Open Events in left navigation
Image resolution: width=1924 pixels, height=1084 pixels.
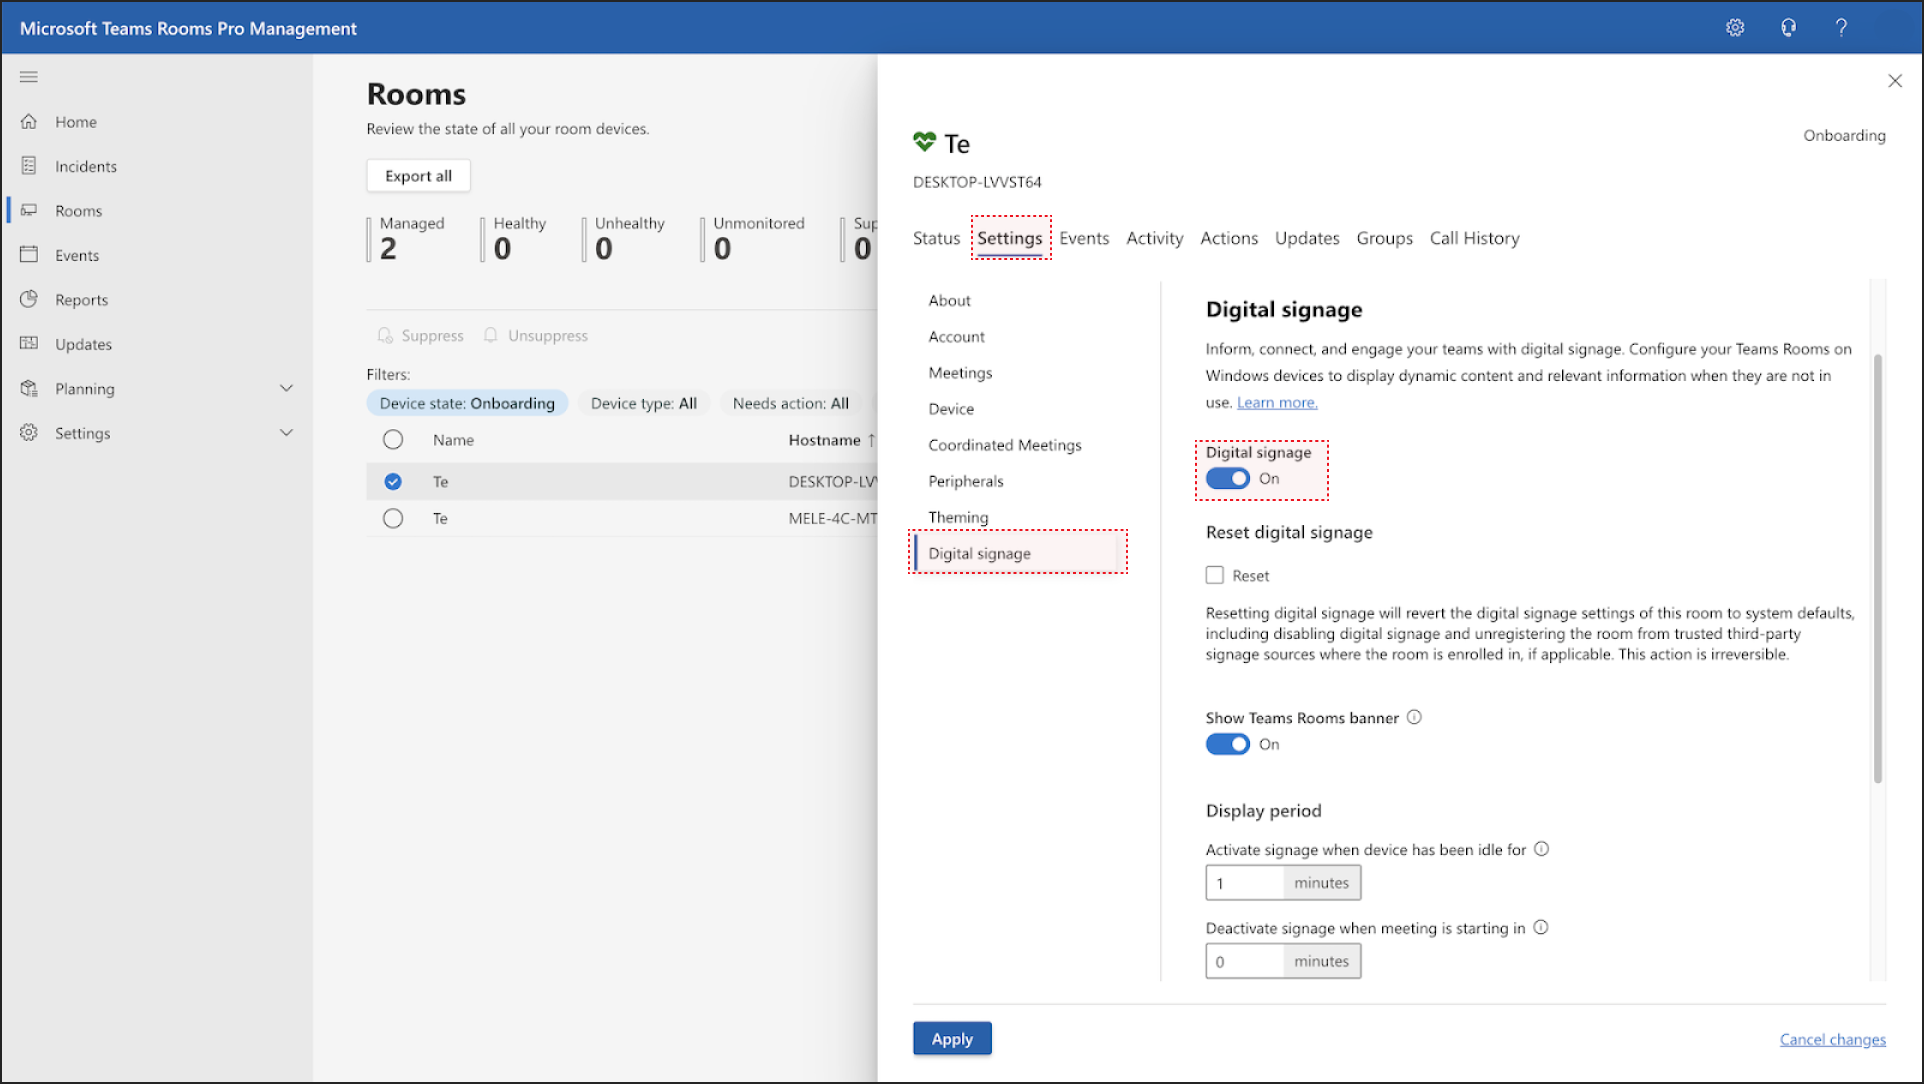click(x=77, y=255)
